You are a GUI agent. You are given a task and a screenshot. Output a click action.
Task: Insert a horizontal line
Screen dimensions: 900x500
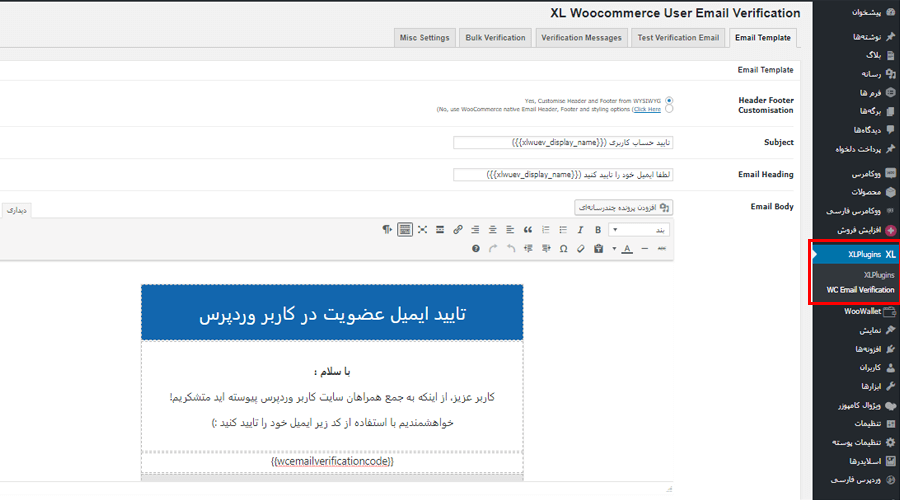(x=645, y=249)
